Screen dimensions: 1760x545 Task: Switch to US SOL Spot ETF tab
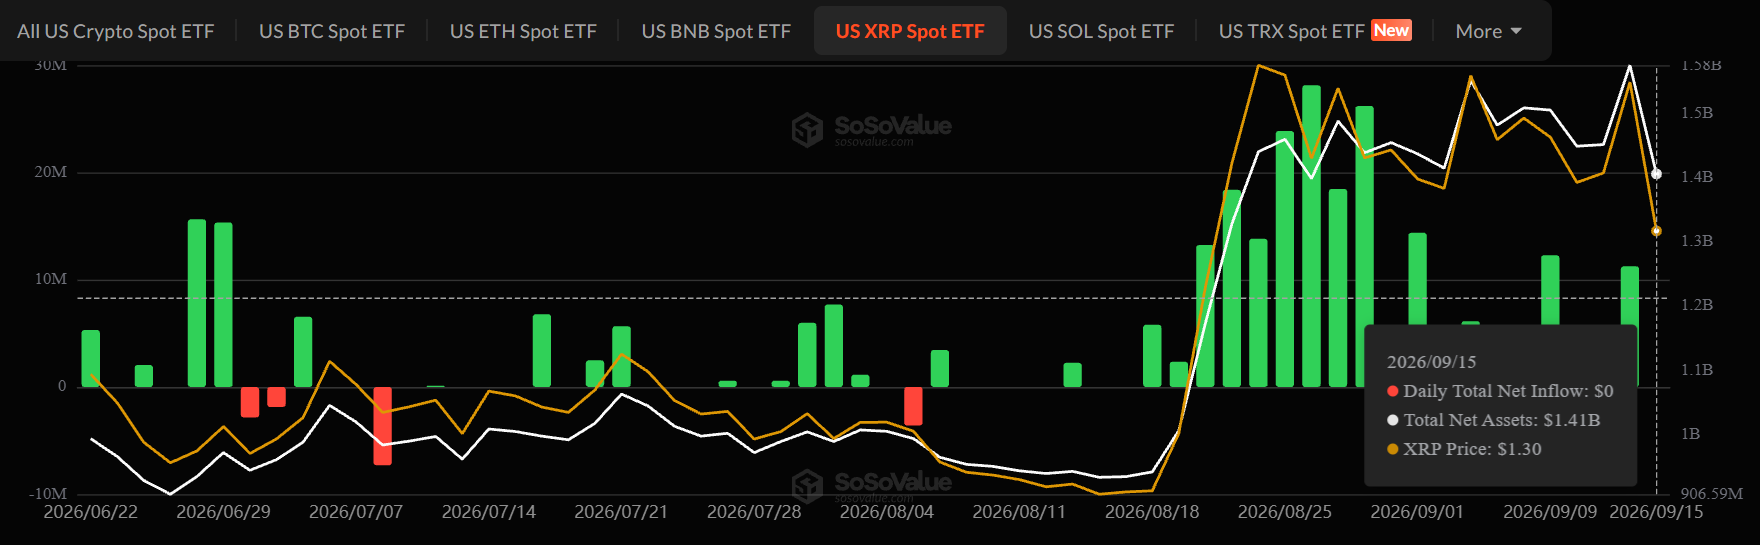(1101, 31)
